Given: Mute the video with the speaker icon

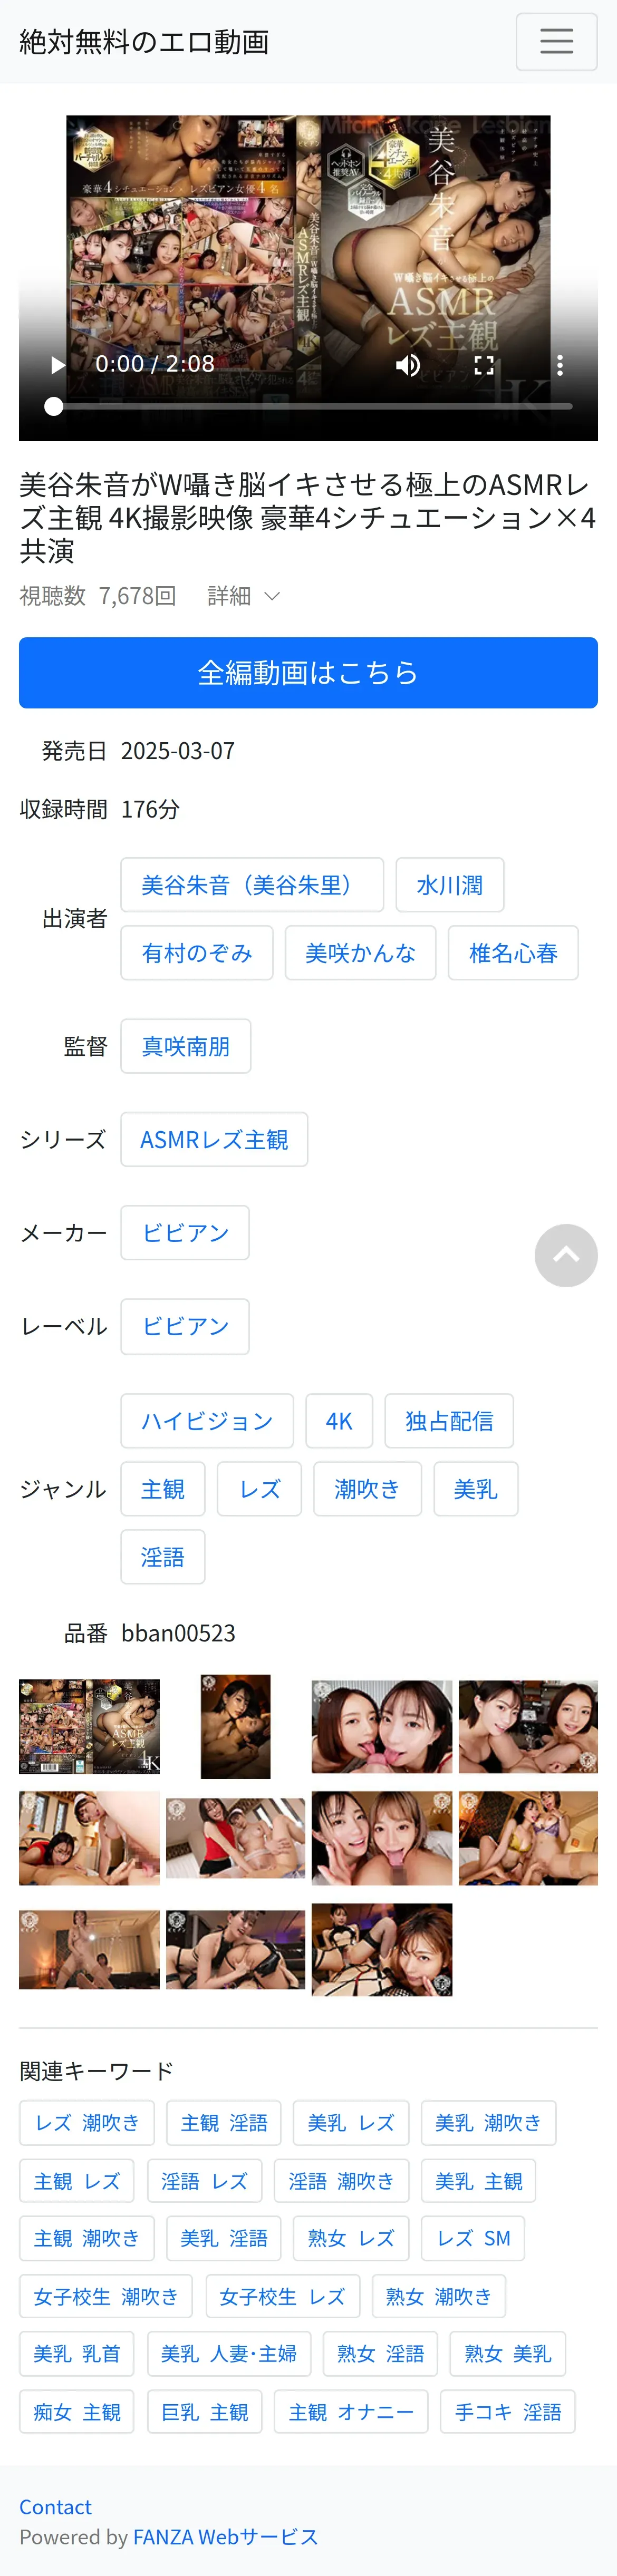Looking at the screenshot, I should pos(408,365).
